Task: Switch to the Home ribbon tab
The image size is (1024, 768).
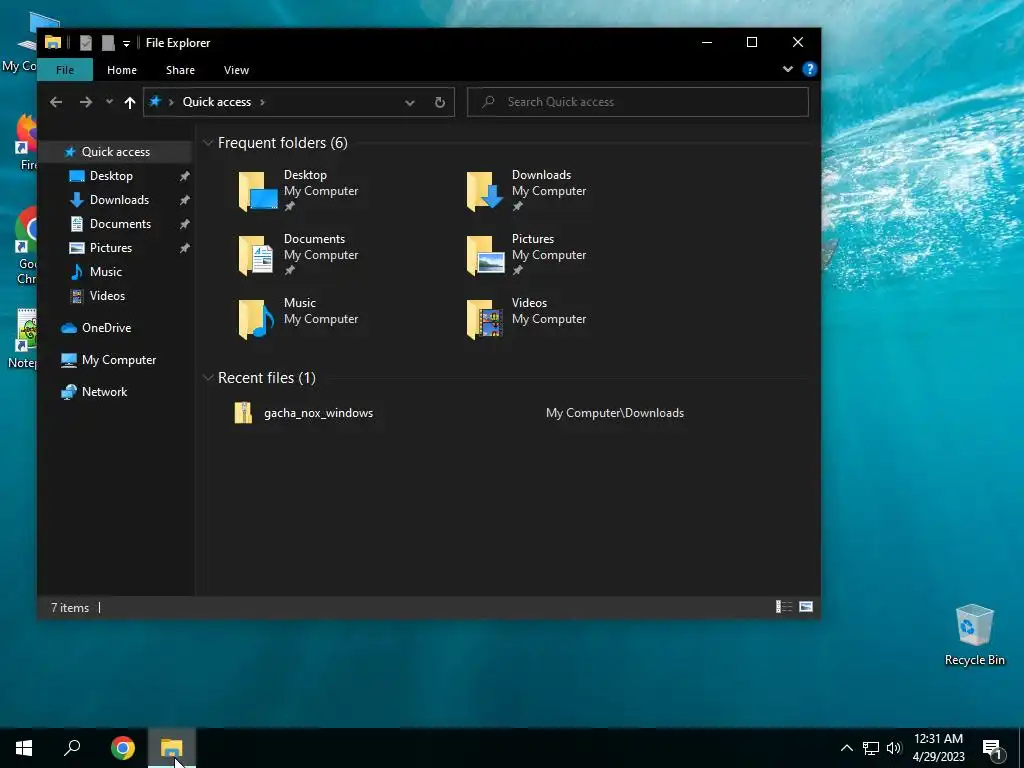Action: [122, 70]
